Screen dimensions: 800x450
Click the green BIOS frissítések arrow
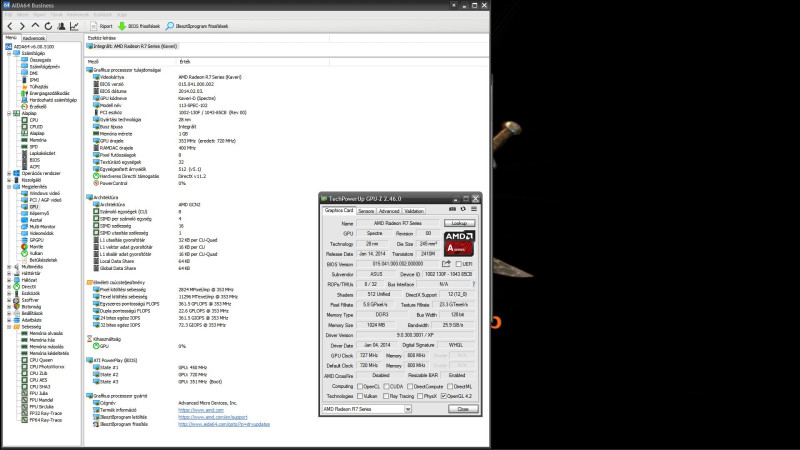point(122,26)
